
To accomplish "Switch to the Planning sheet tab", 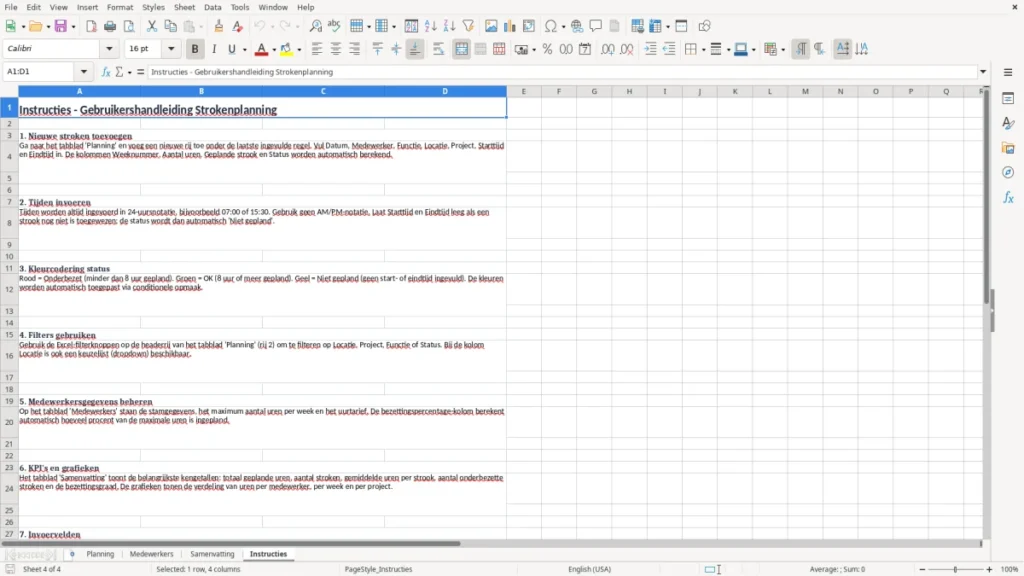I will click(100, 554).
